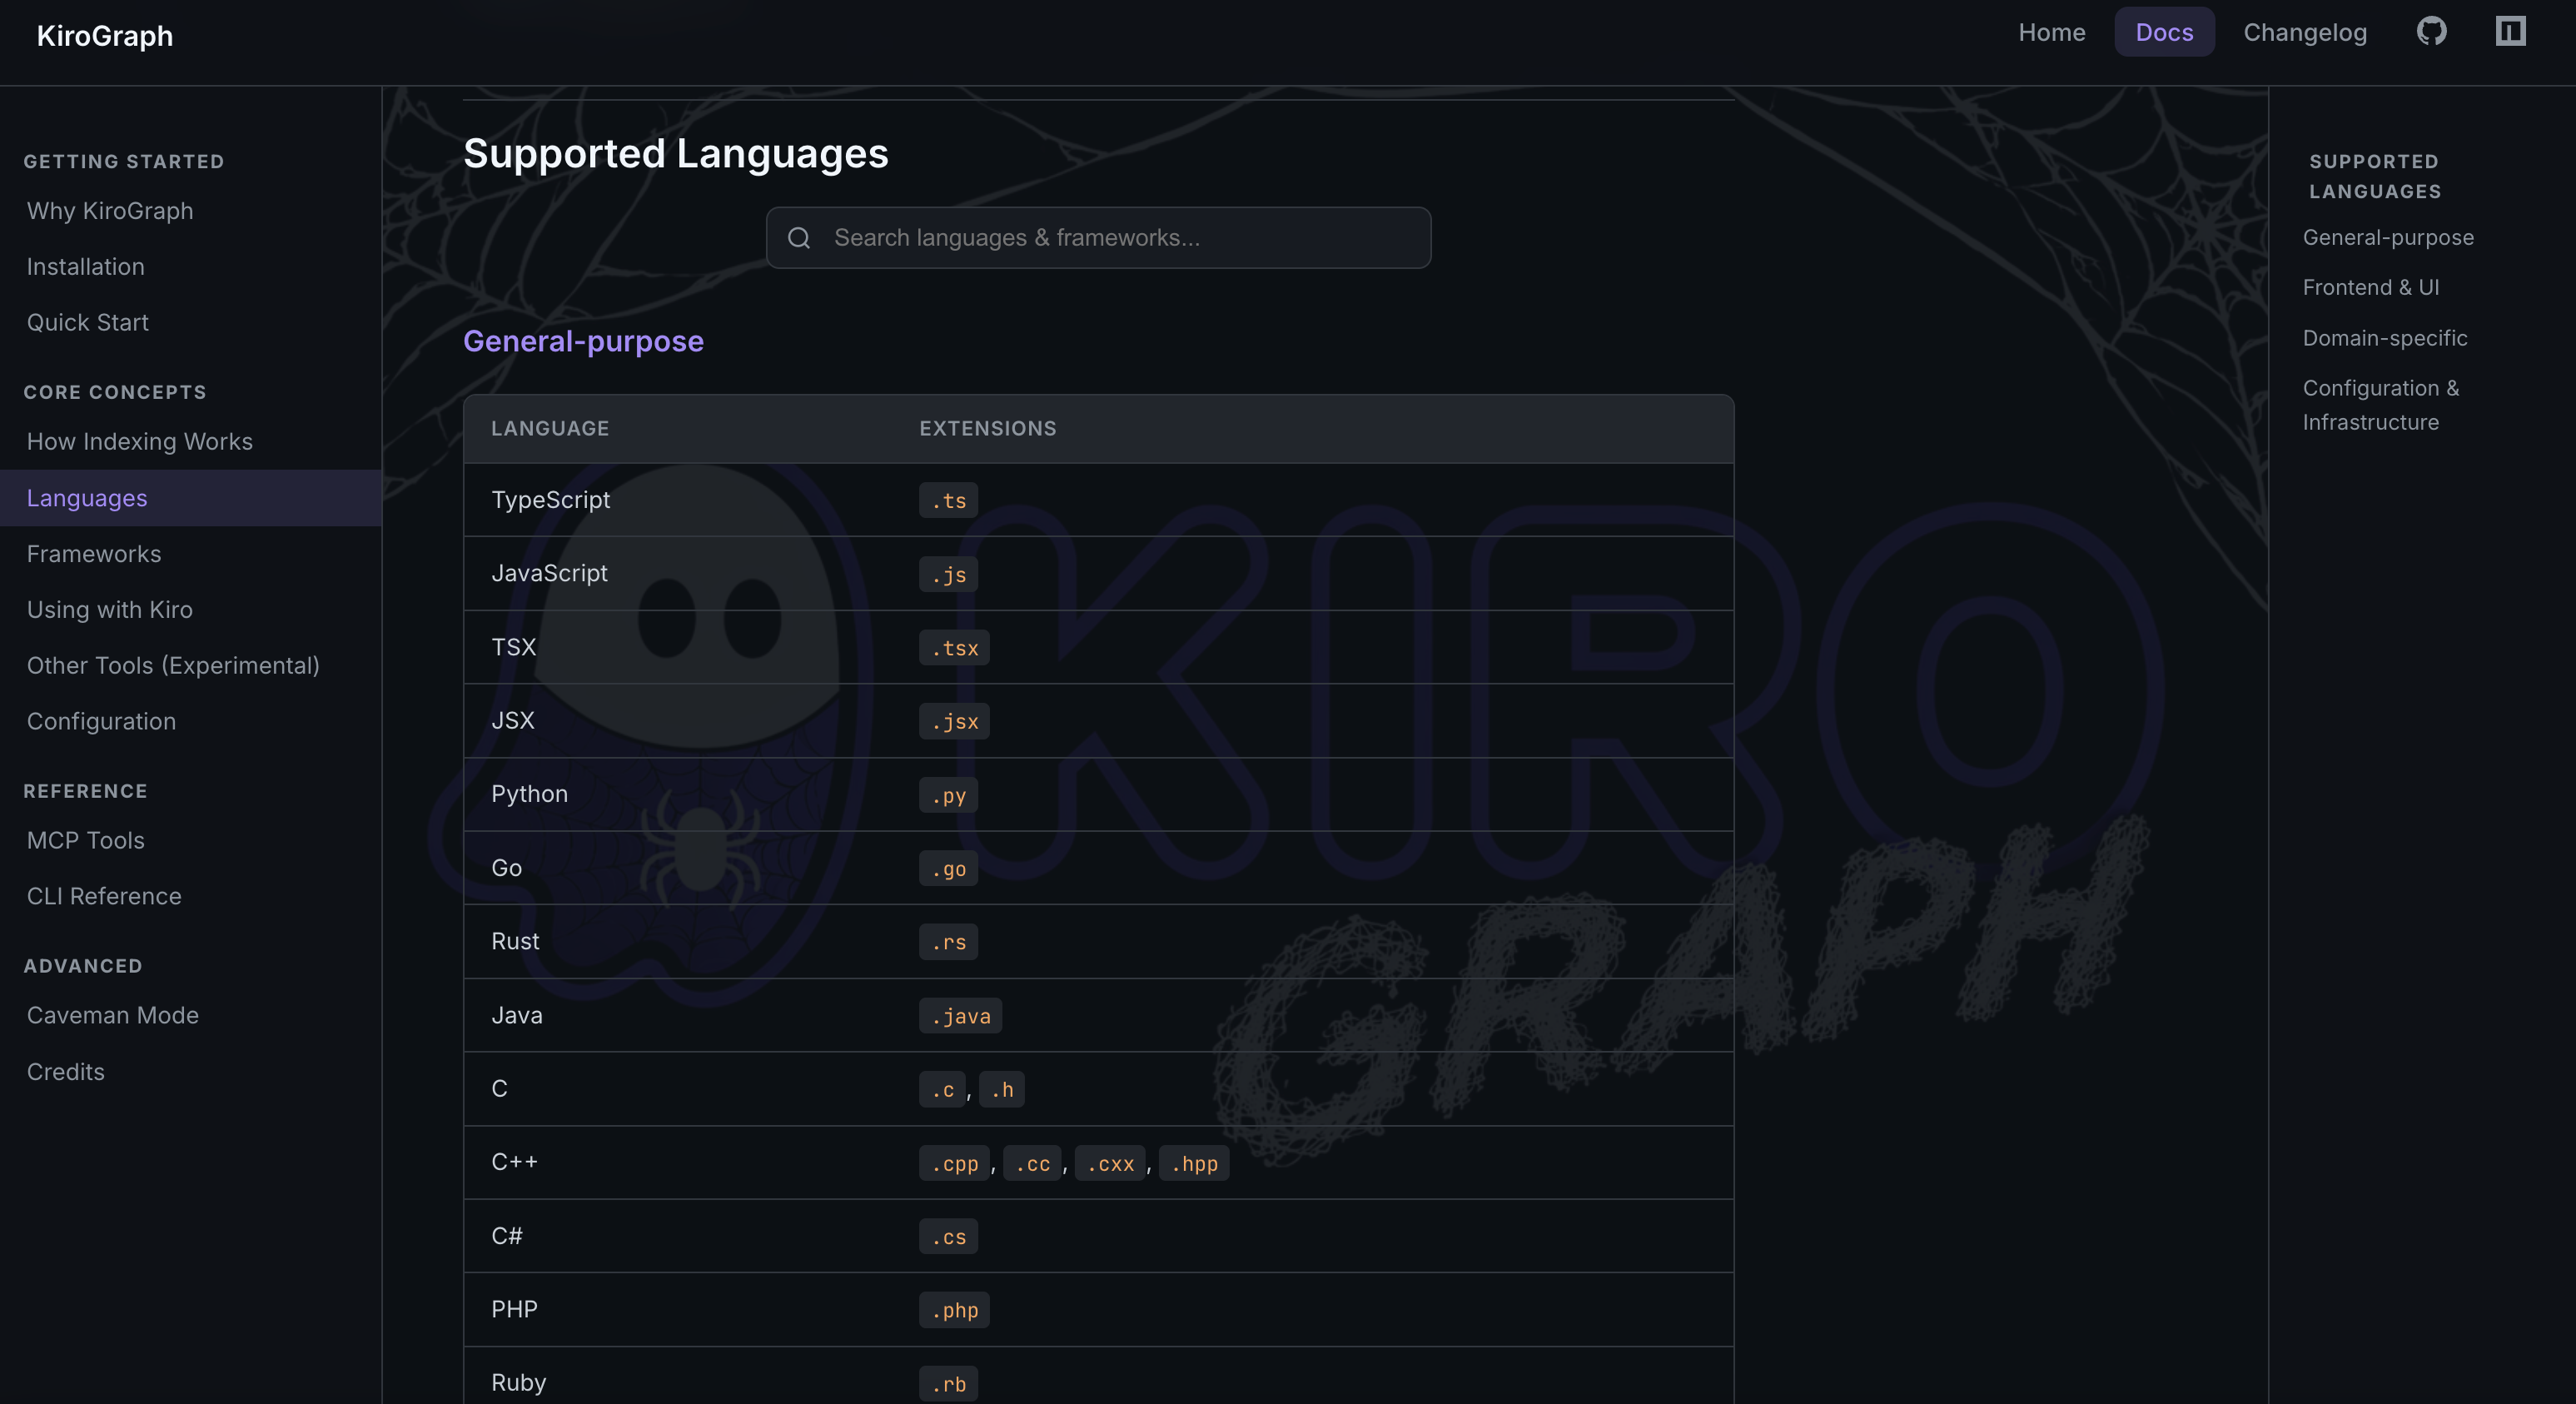The width and height of the screenshot is (2576, 1404).
Task: Click the .ts extension tag
Action: (948, 501)
